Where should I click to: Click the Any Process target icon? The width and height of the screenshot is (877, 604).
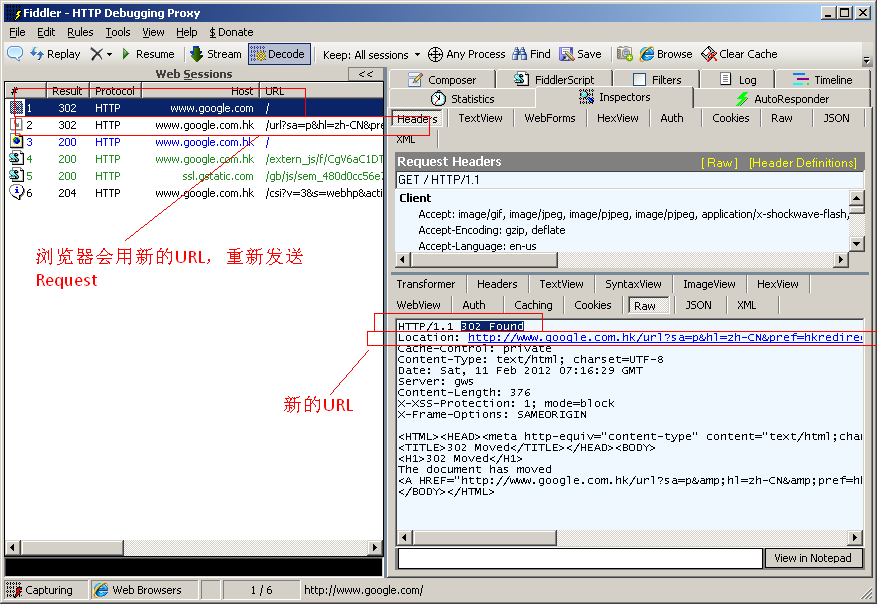point(436,54)
